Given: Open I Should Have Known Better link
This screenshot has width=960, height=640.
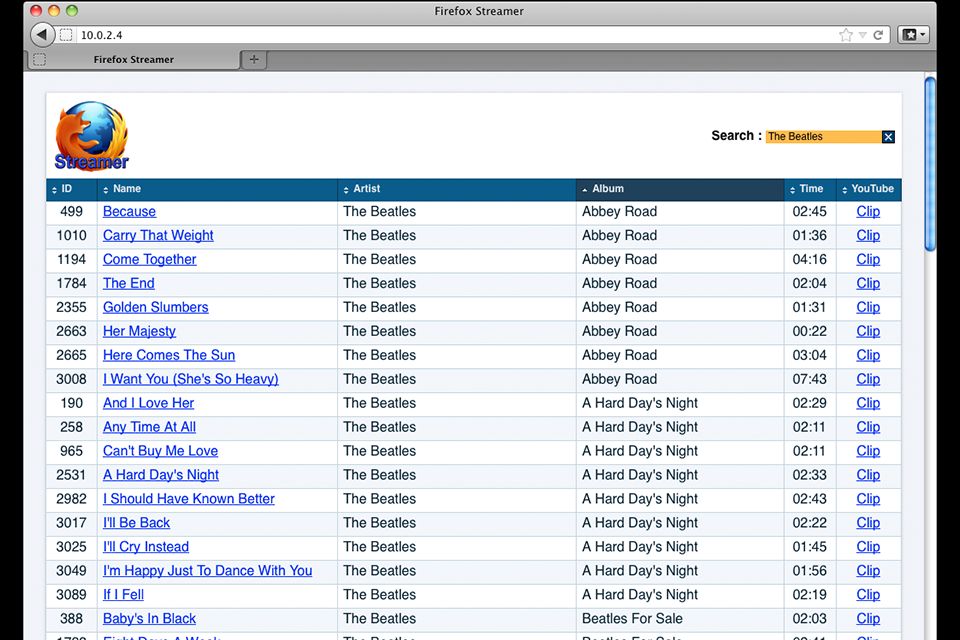Looking at the screenshot, I should point(189,499).
